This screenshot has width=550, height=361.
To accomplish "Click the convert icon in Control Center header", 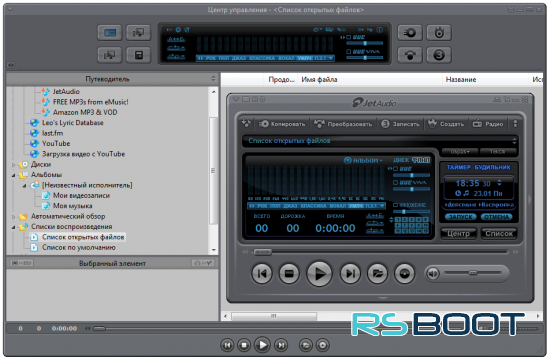I will 409,55.
